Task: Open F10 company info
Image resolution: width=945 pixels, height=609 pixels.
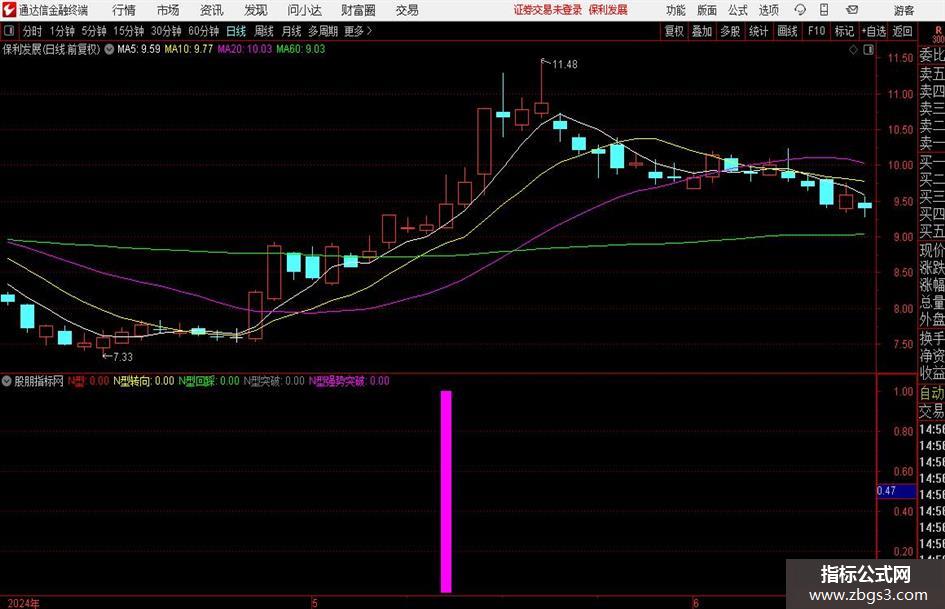Action: click(816, 31)
